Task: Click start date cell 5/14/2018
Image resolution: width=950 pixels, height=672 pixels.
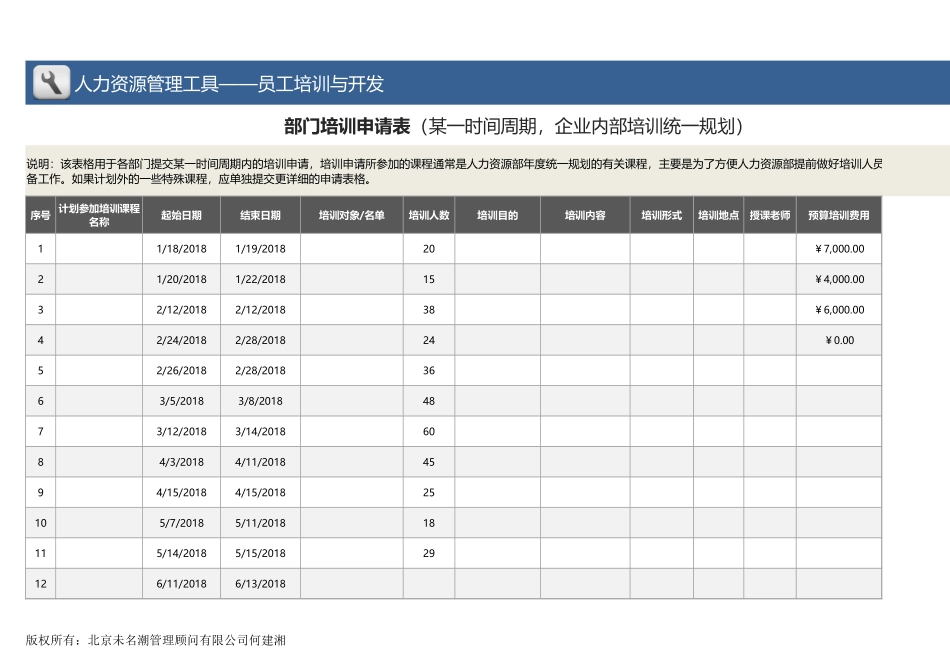Action: [181, 553]
